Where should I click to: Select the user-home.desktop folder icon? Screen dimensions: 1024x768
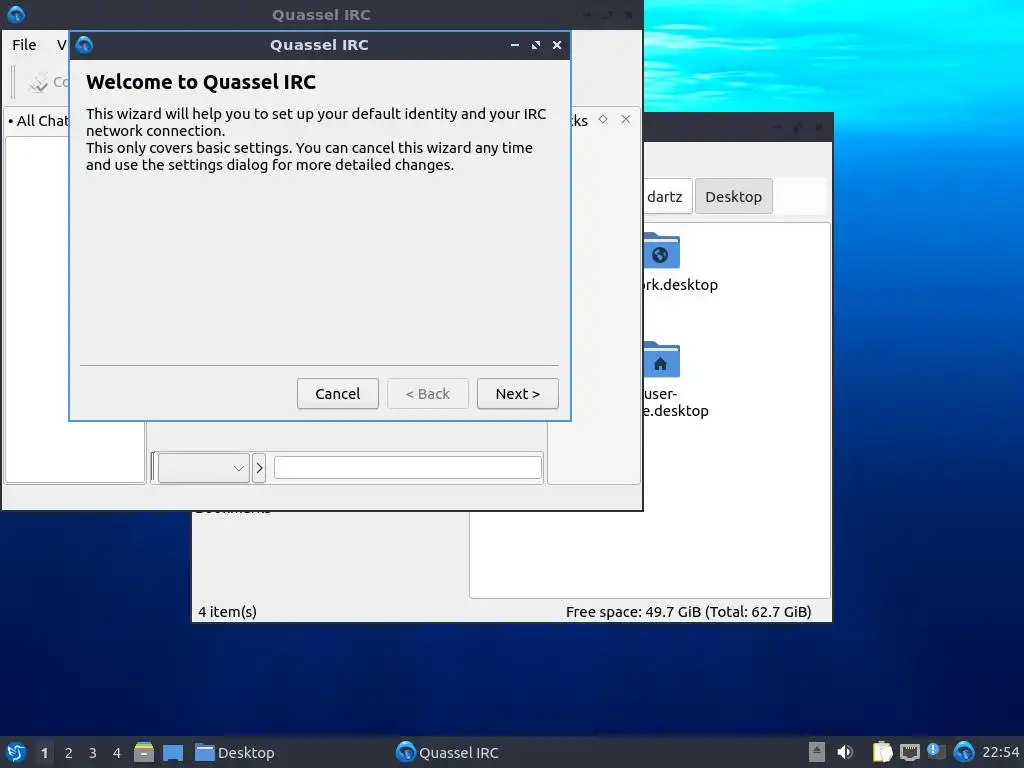[x=661, y=360]
